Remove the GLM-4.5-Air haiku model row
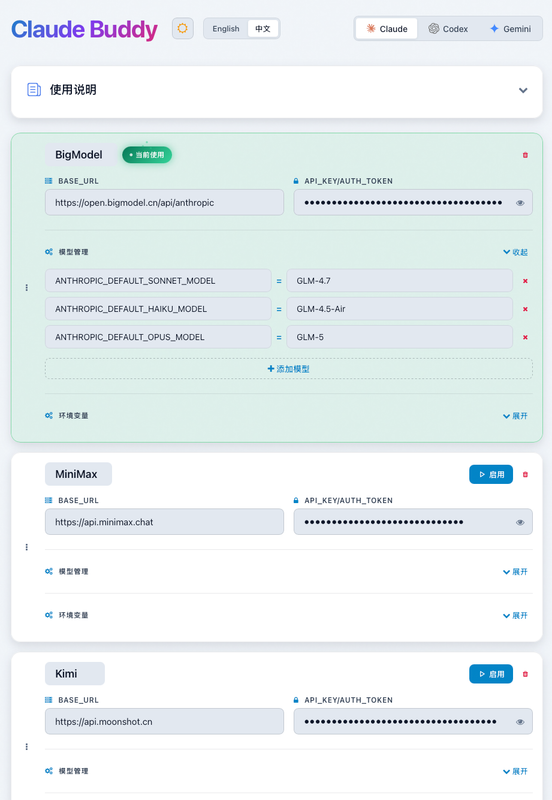 [525, 309]
